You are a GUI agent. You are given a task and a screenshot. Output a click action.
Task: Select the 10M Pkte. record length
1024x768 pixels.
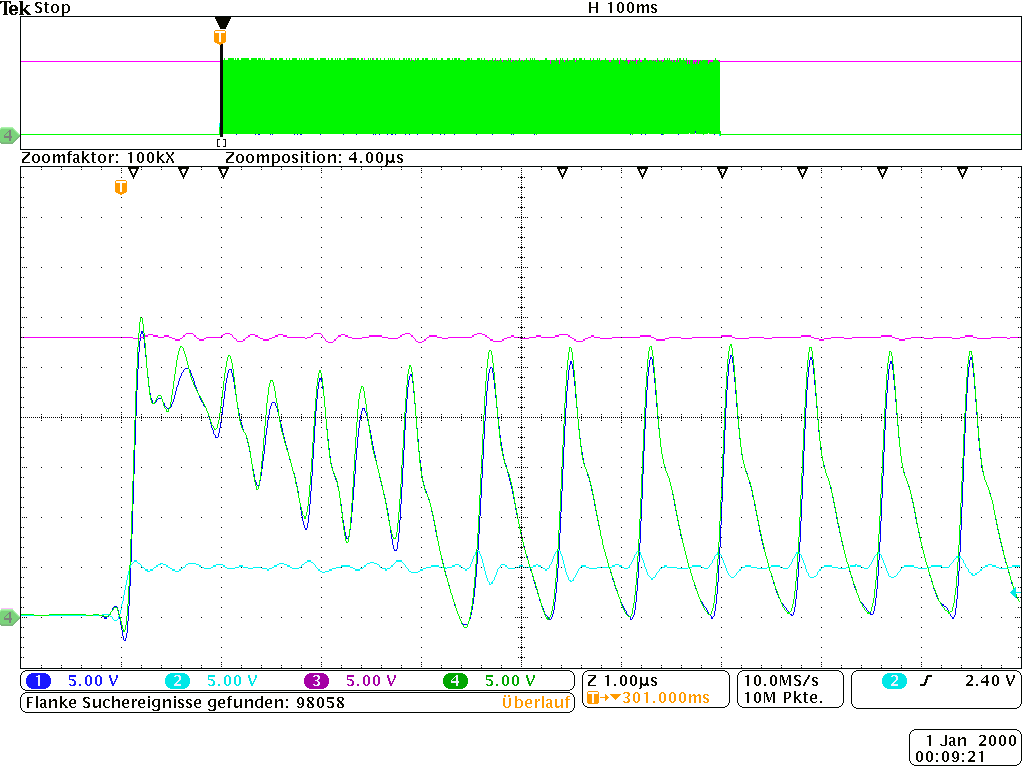click(x=784, y=698)
